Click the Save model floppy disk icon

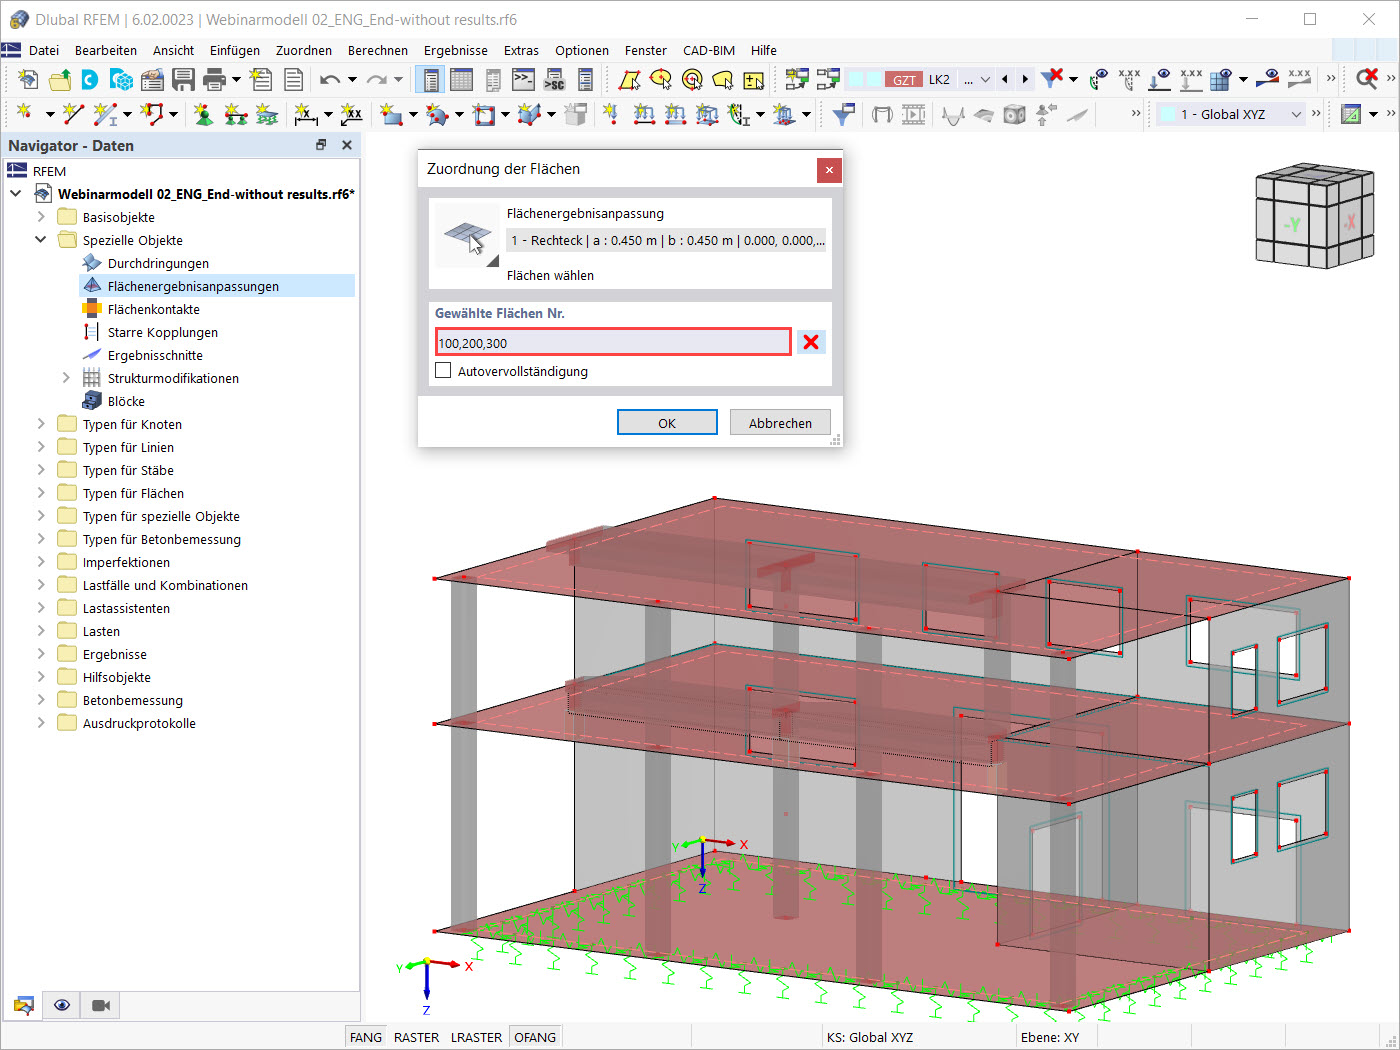[183, 80]
